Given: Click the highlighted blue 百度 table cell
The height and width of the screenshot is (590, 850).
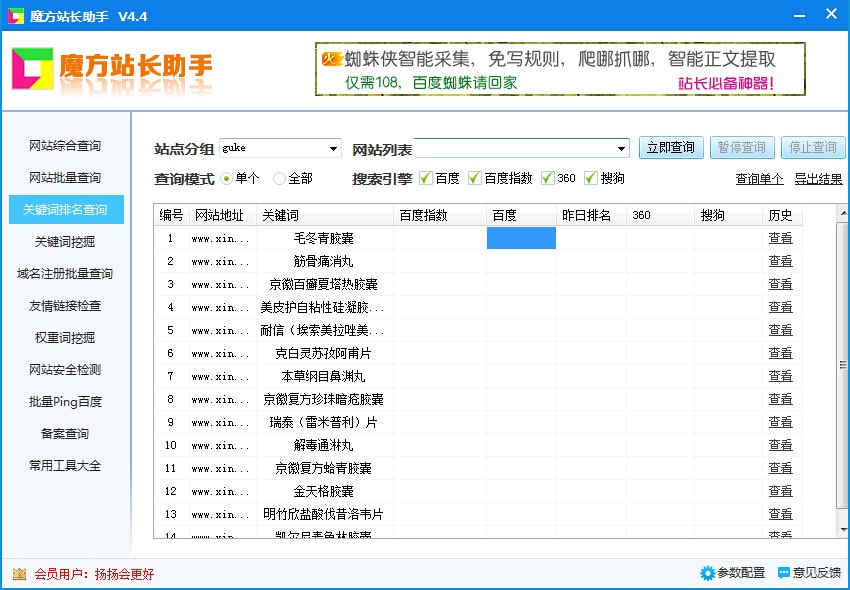Looking at the screenshot, I should pyautogui.click(x=519, y=237).
